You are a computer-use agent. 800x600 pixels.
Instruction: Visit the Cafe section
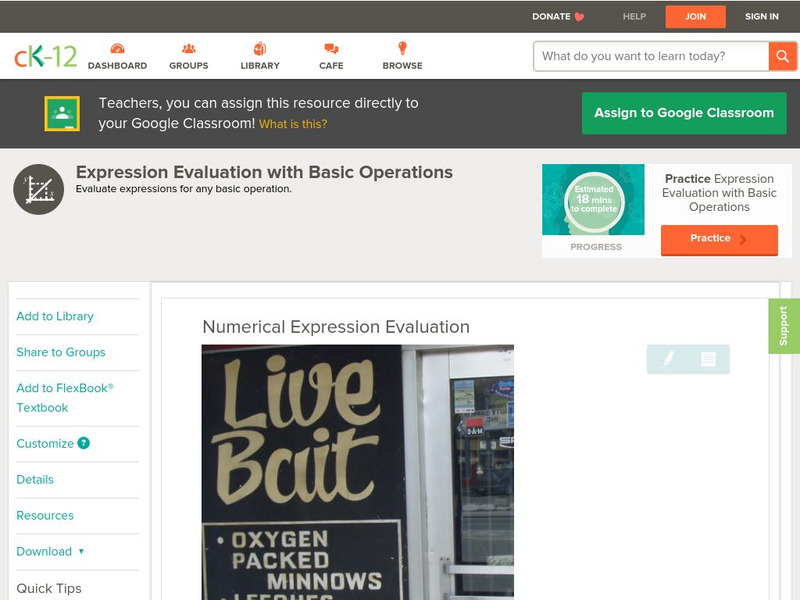[x=331, y=56]
